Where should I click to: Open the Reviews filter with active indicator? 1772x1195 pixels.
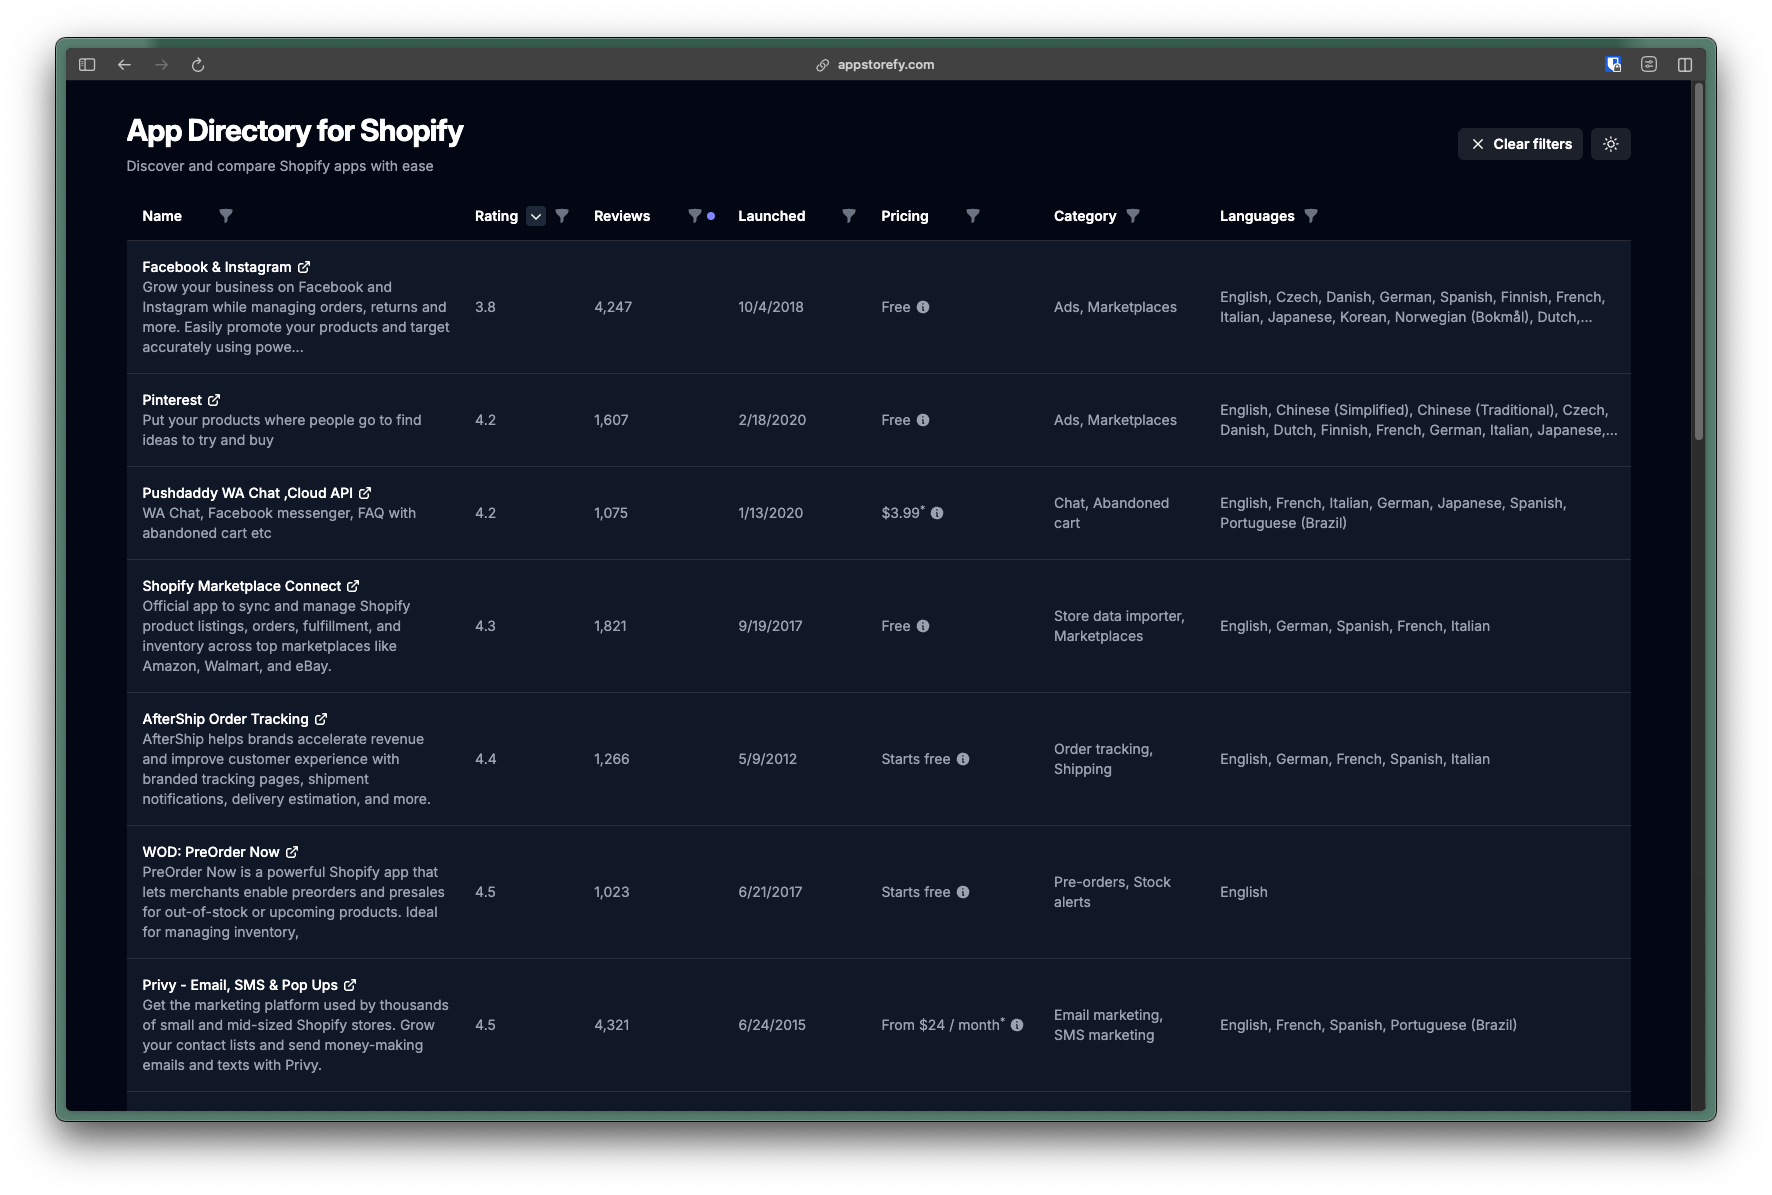(x=695, y=216)
